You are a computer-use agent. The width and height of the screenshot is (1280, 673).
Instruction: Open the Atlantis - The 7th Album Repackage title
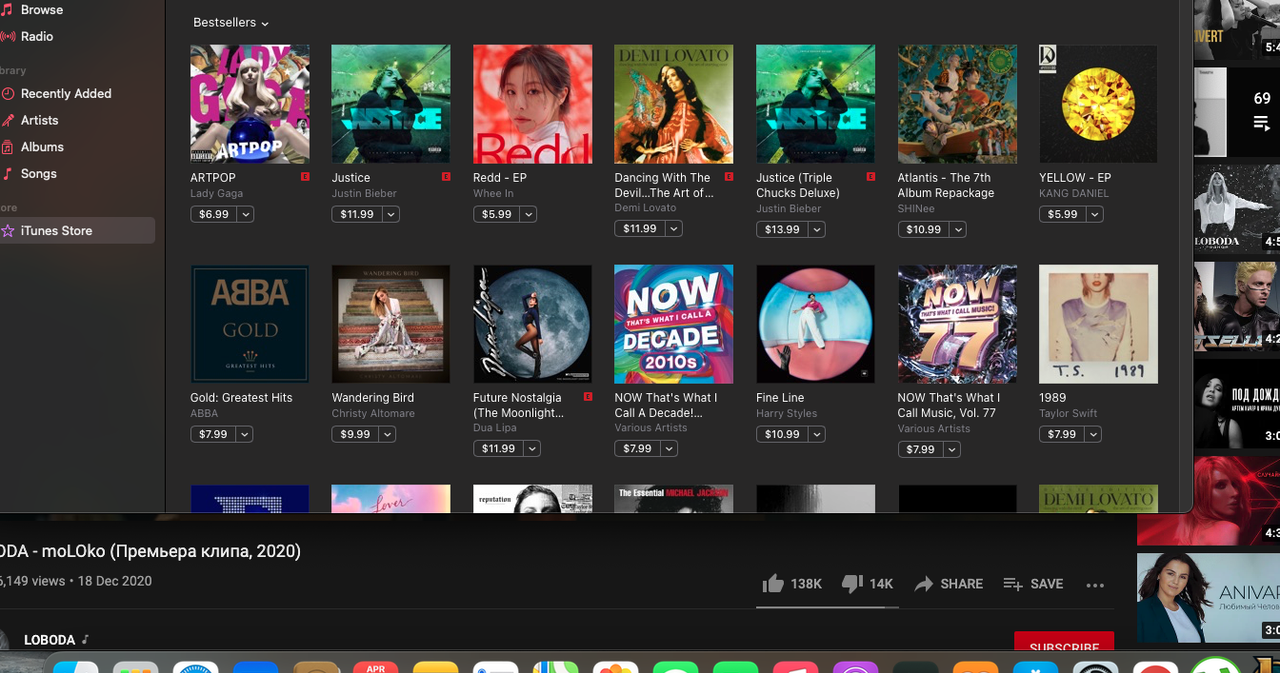click(x=945, y=186)
